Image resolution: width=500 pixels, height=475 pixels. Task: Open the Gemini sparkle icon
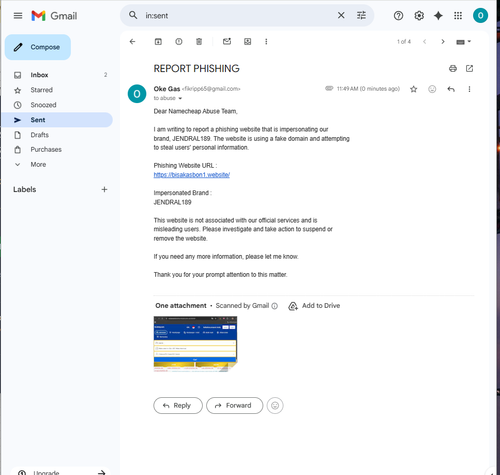pos(438,16)
